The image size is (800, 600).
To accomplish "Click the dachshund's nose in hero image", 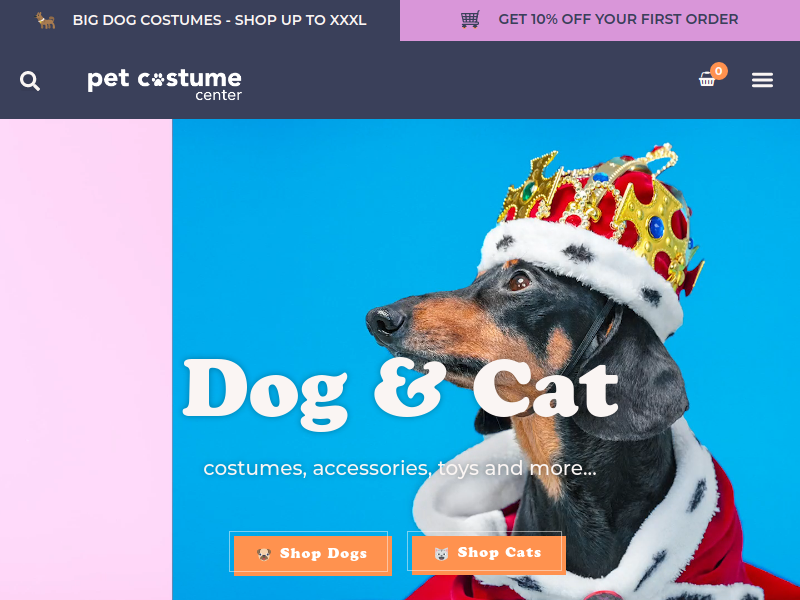I will tap(385, 321).
